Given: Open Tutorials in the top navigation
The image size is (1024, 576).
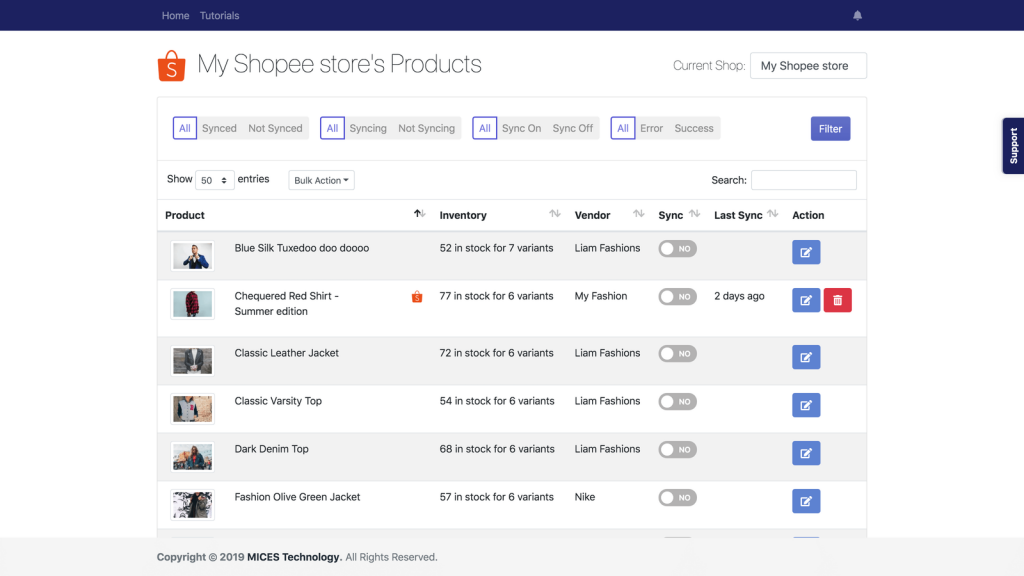Looking at the screenshot, I should (x=219, y=16).
